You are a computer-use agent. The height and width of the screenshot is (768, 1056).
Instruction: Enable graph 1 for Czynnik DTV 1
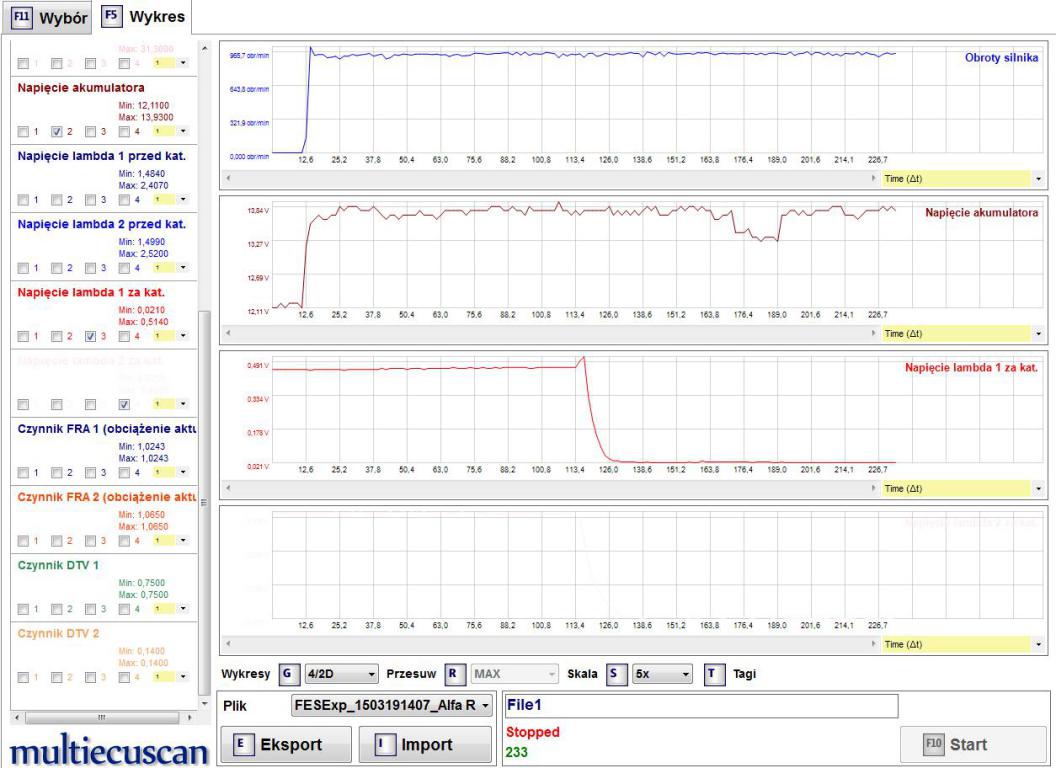coord(25,609)
